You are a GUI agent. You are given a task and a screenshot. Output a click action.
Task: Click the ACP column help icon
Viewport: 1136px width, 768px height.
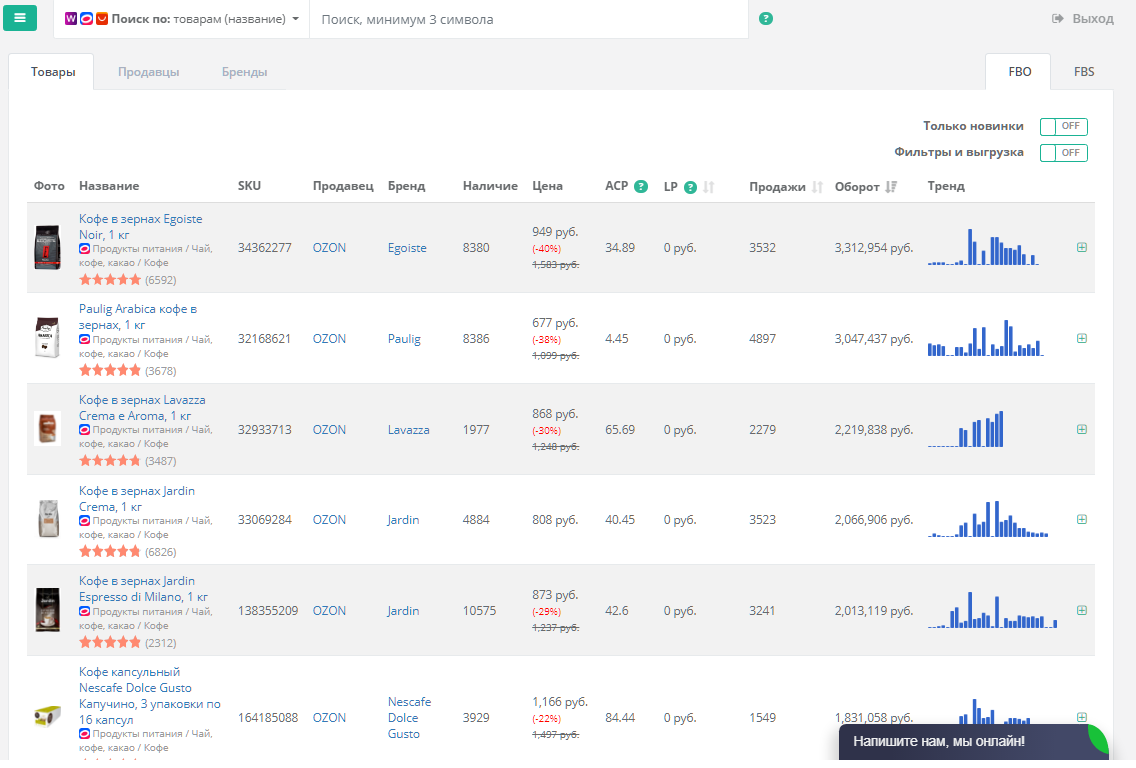pyautogui.click(x=641, y=187)
